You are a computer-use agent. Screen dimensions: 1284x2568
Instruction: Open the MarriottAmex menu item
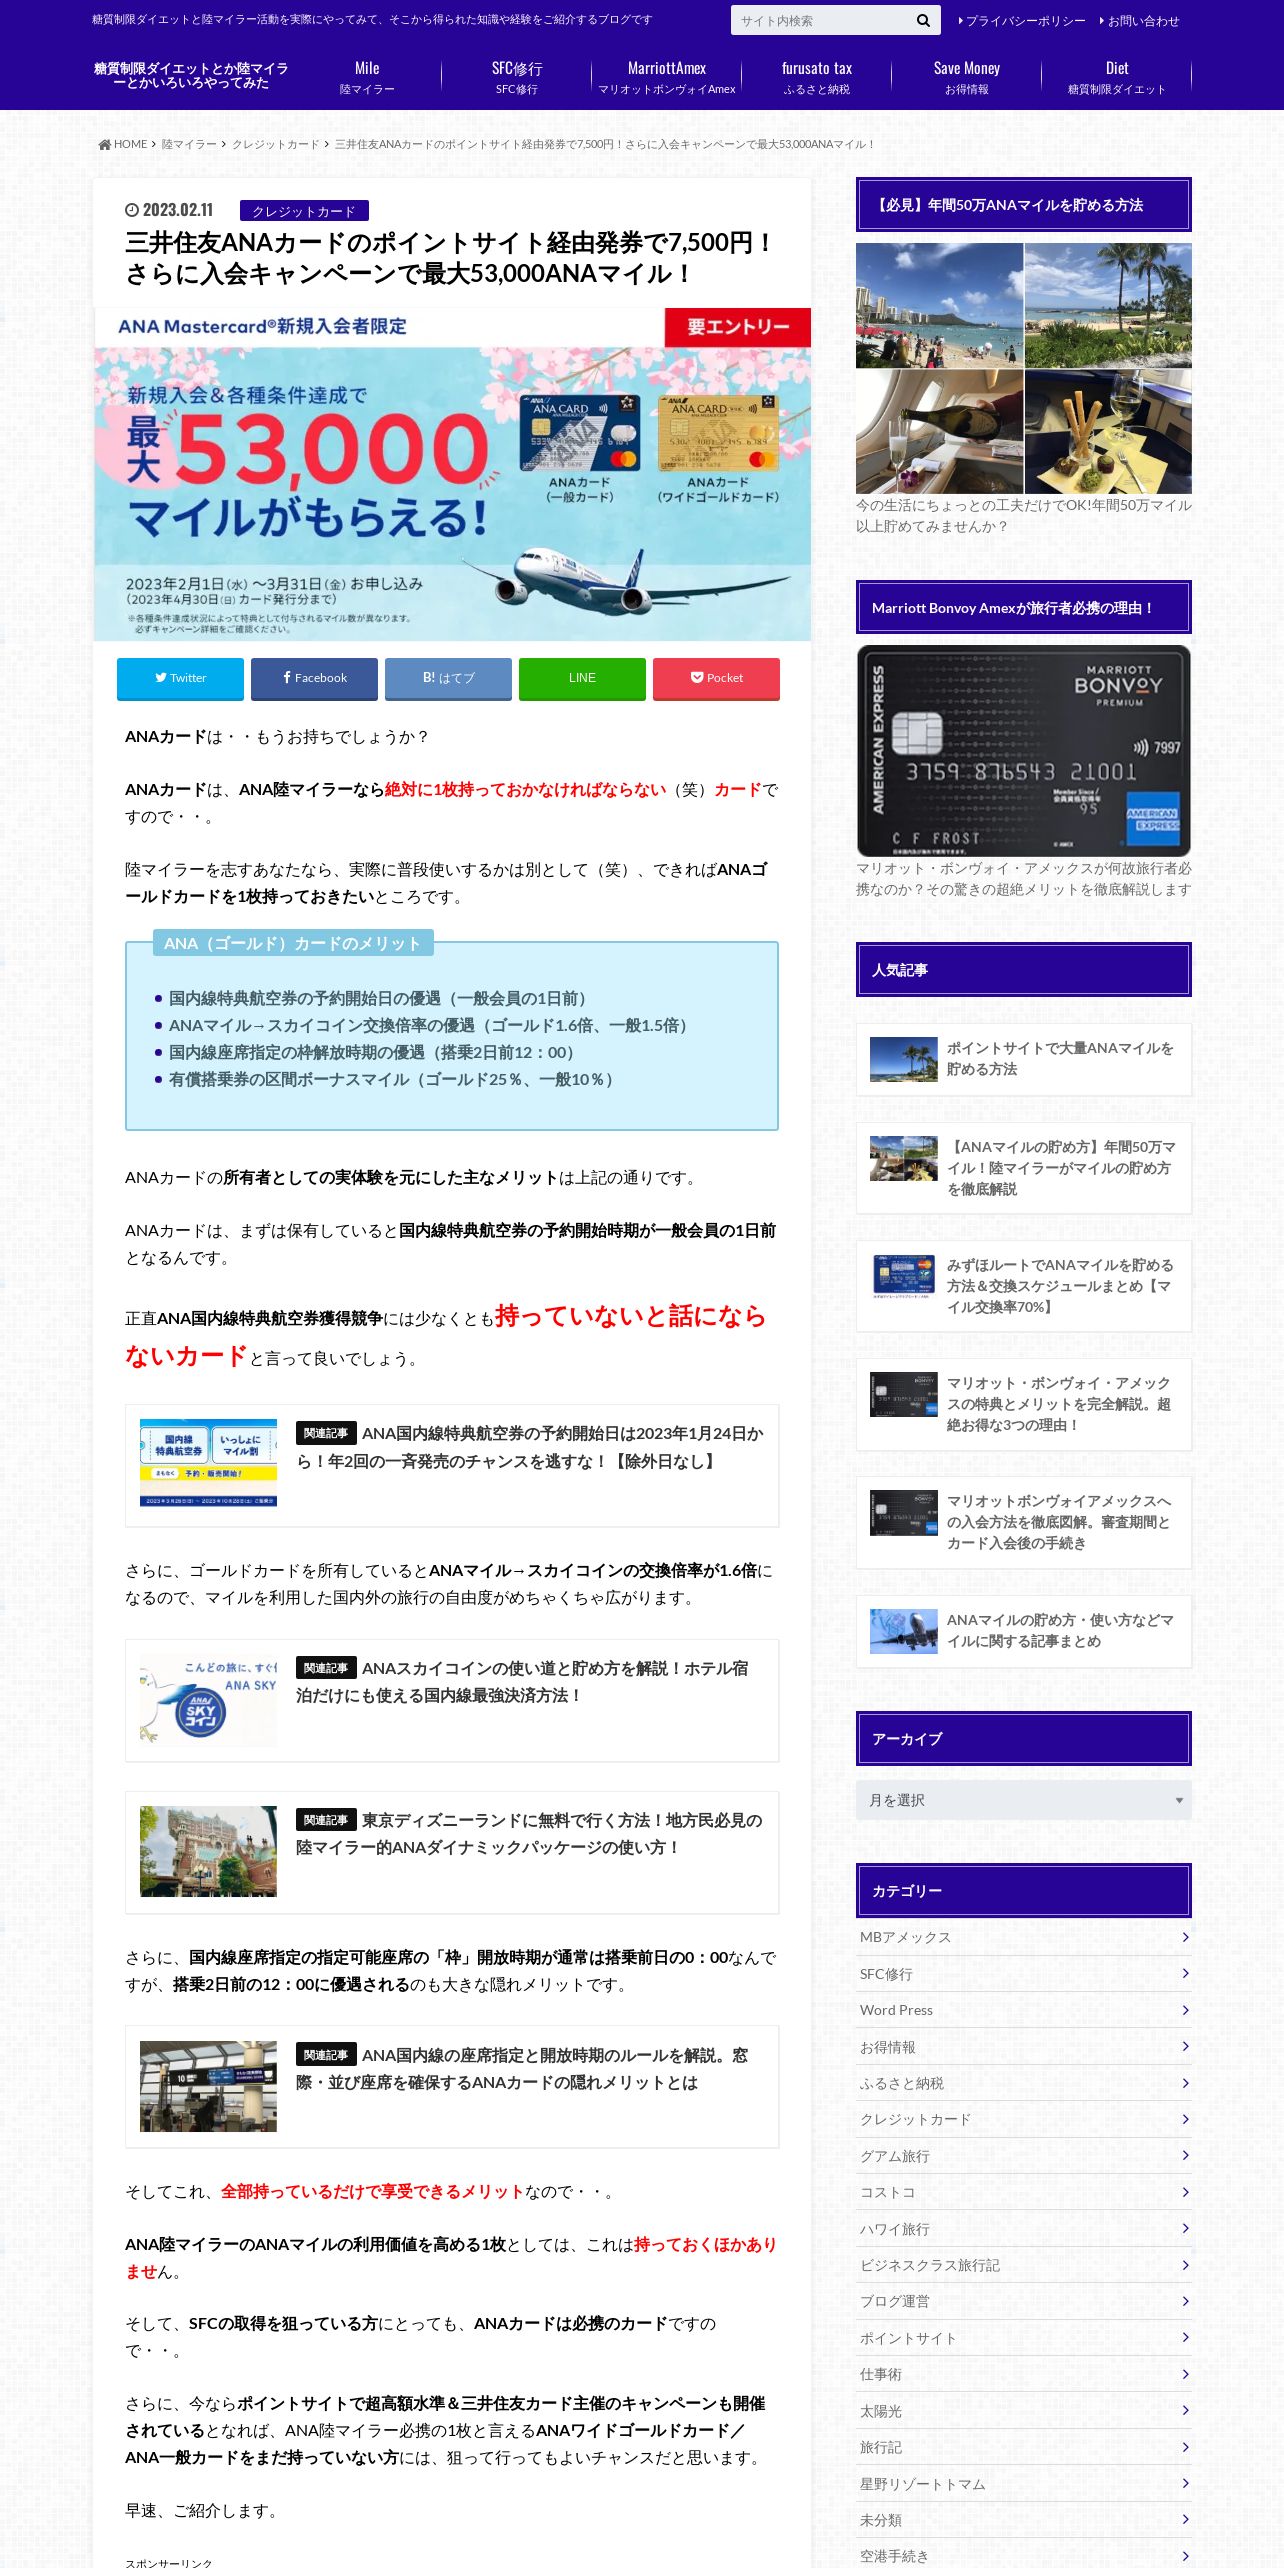(x=667, y=77)
